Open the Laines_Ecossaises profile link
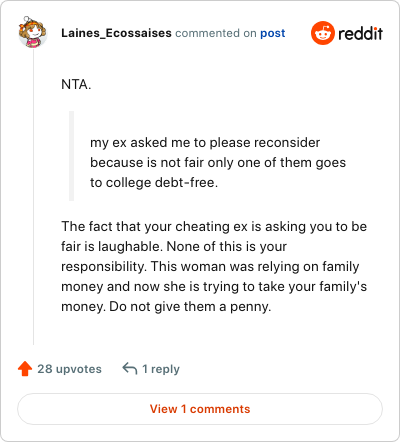Image resolution: width=400 pixels, height=442 pixels. 116,33
